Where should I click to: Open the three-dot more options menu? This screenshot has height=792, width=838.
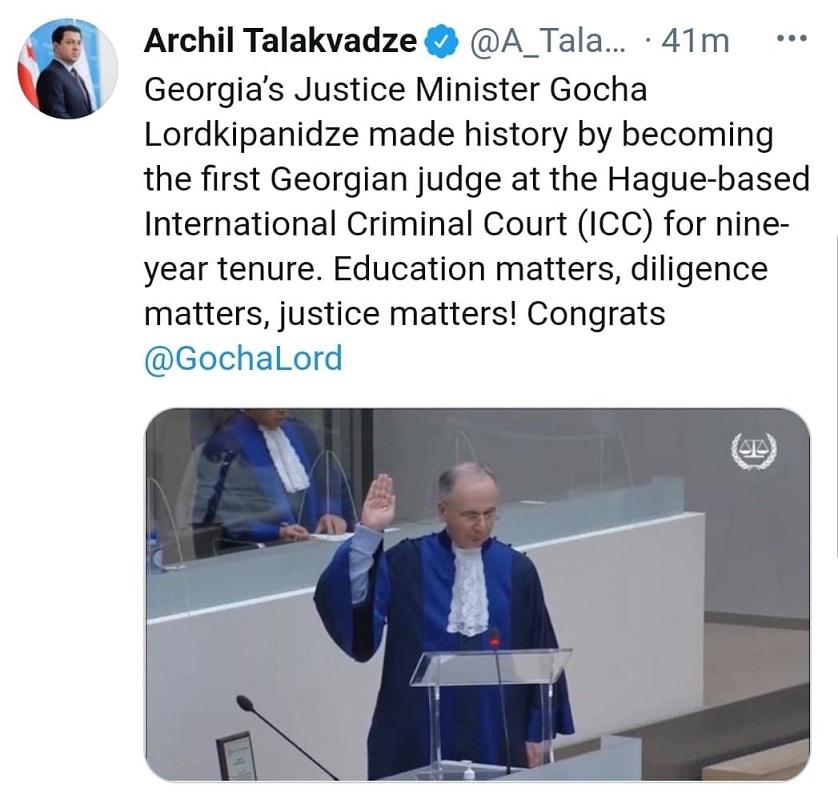coord(791,38)
